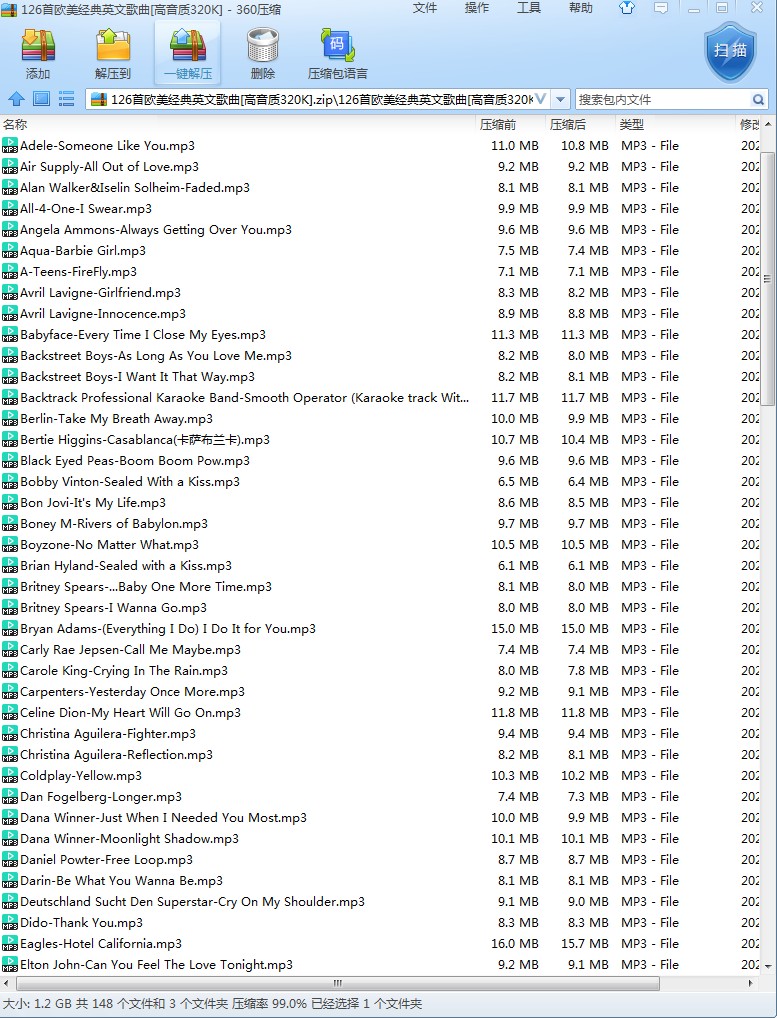Click the status bar size summary text
The width and height of the screenshot is (777, 1018).
tap(212, 1004)
